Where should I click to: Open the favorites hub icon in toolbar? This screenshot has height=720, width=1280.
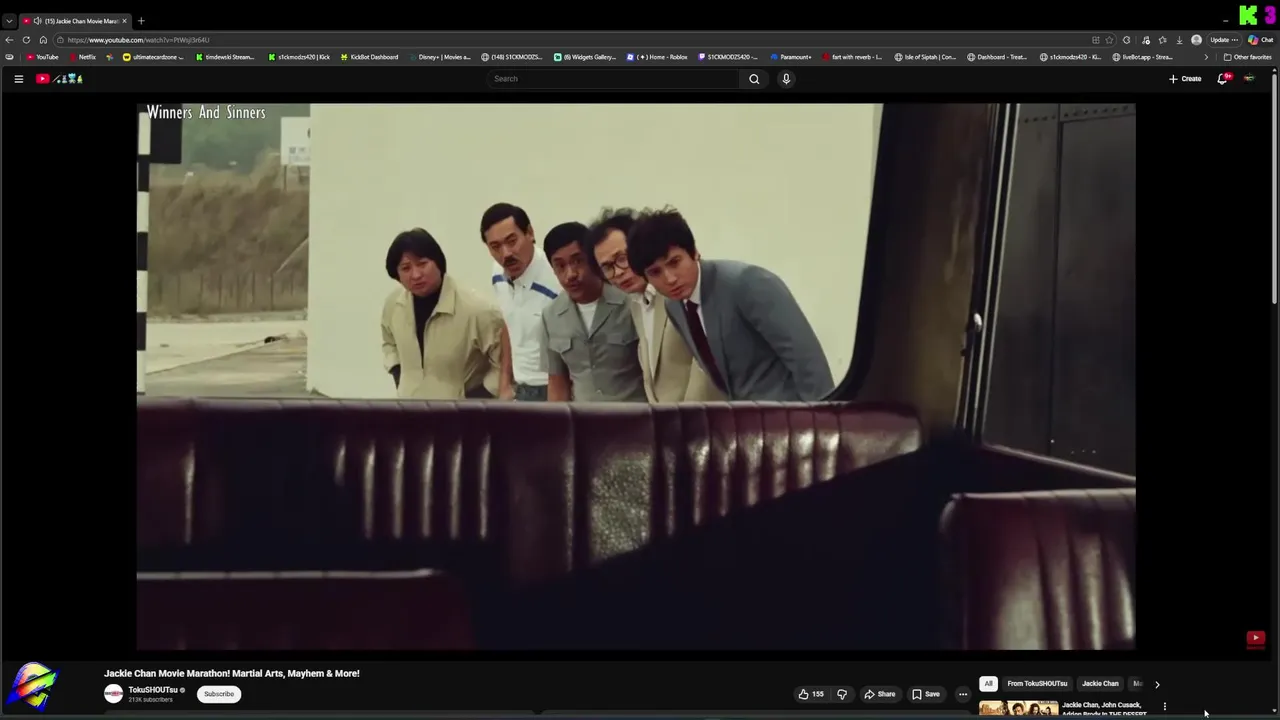[1162, 40]
